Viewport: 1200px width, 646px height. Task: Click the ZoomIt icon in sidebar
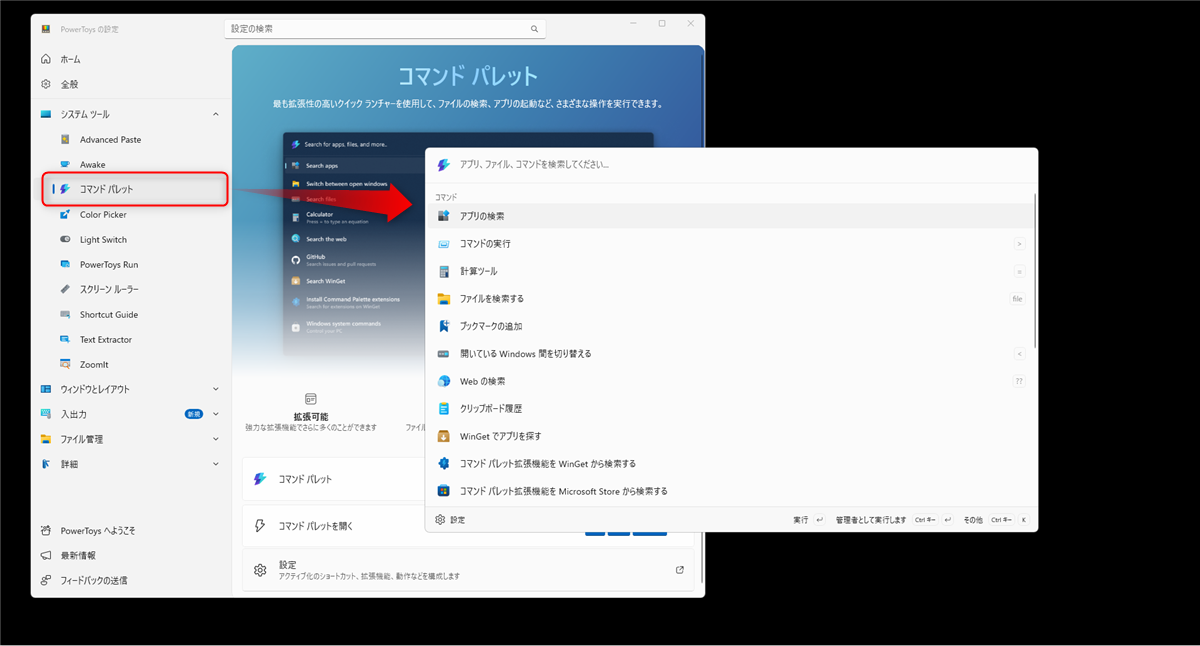65,365
